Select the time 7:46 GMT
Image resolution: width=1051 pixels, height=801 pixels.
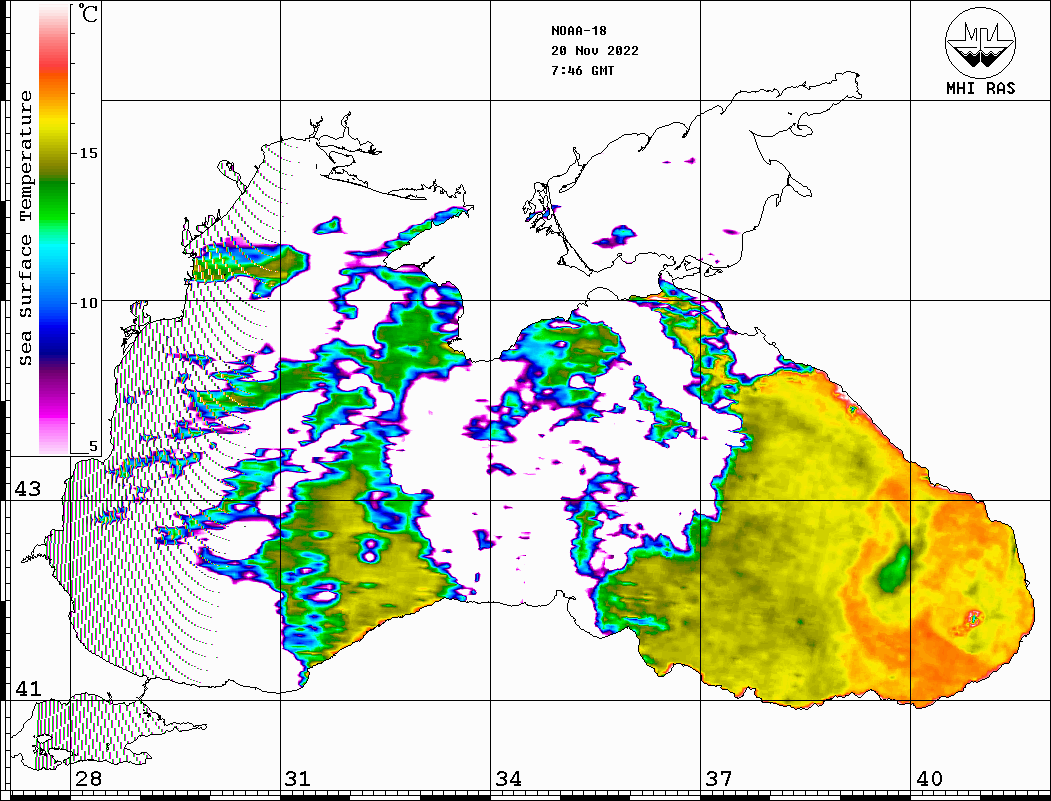(x=582, y=70)
